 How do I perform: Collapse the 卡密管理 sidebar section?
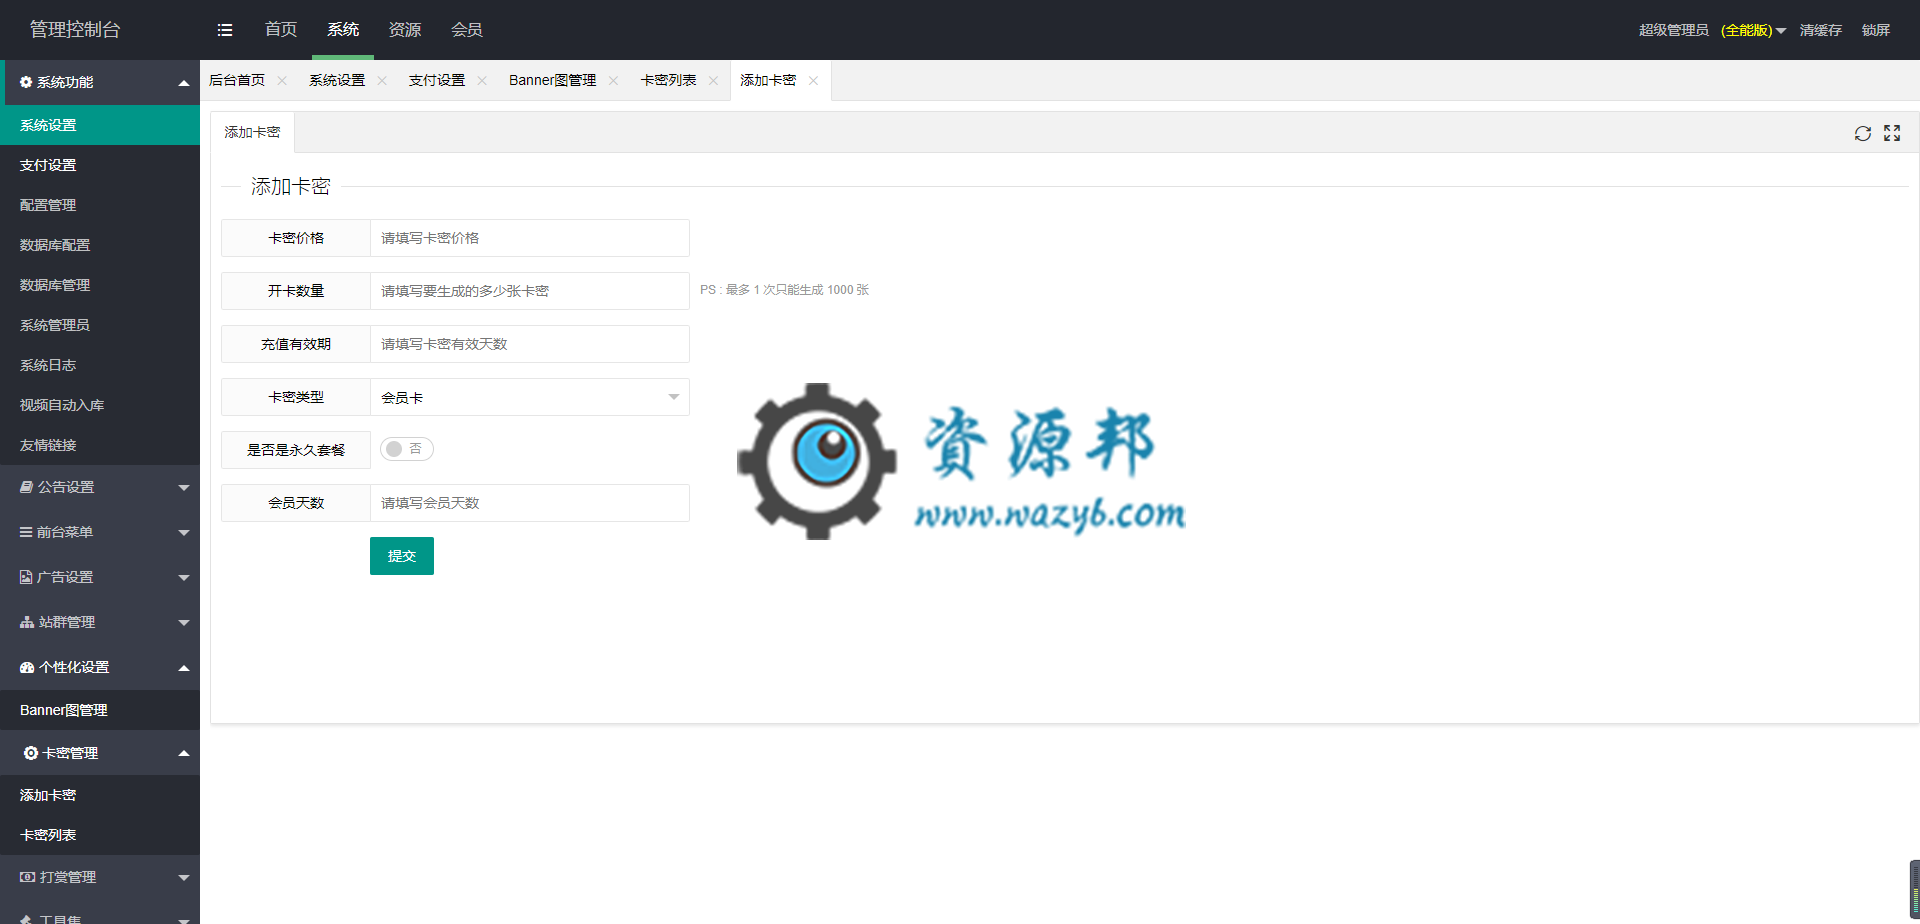pyautogui.click(x=100, y=752)
